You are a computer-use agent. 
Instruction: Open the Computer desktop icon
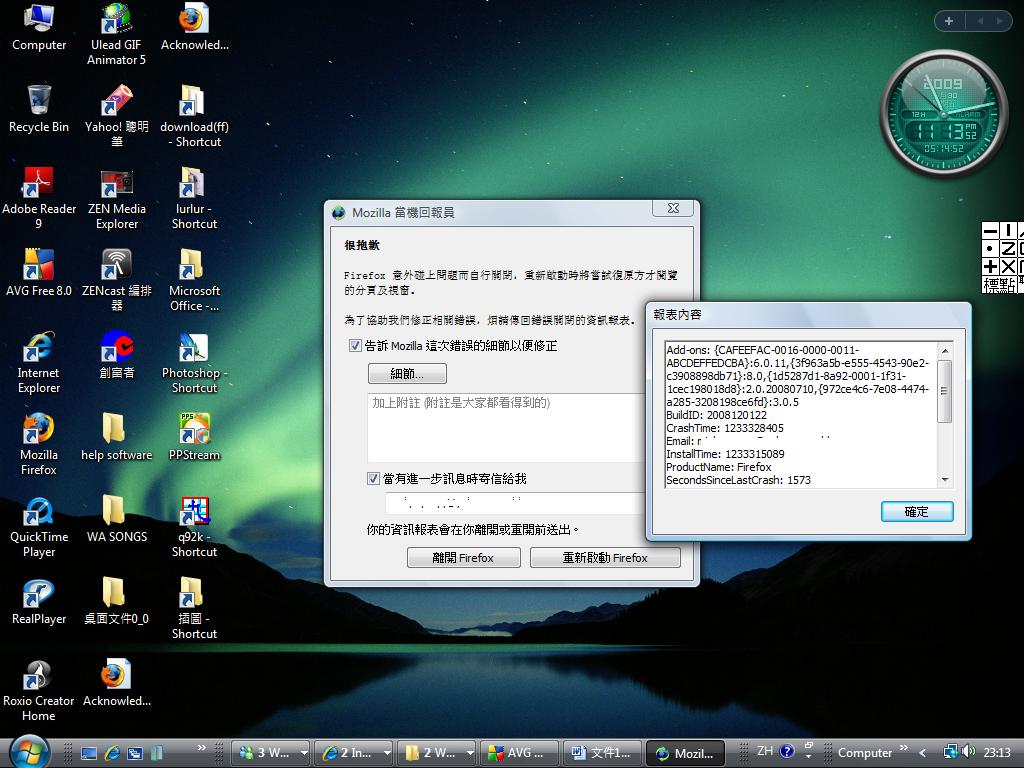[39, 27]
